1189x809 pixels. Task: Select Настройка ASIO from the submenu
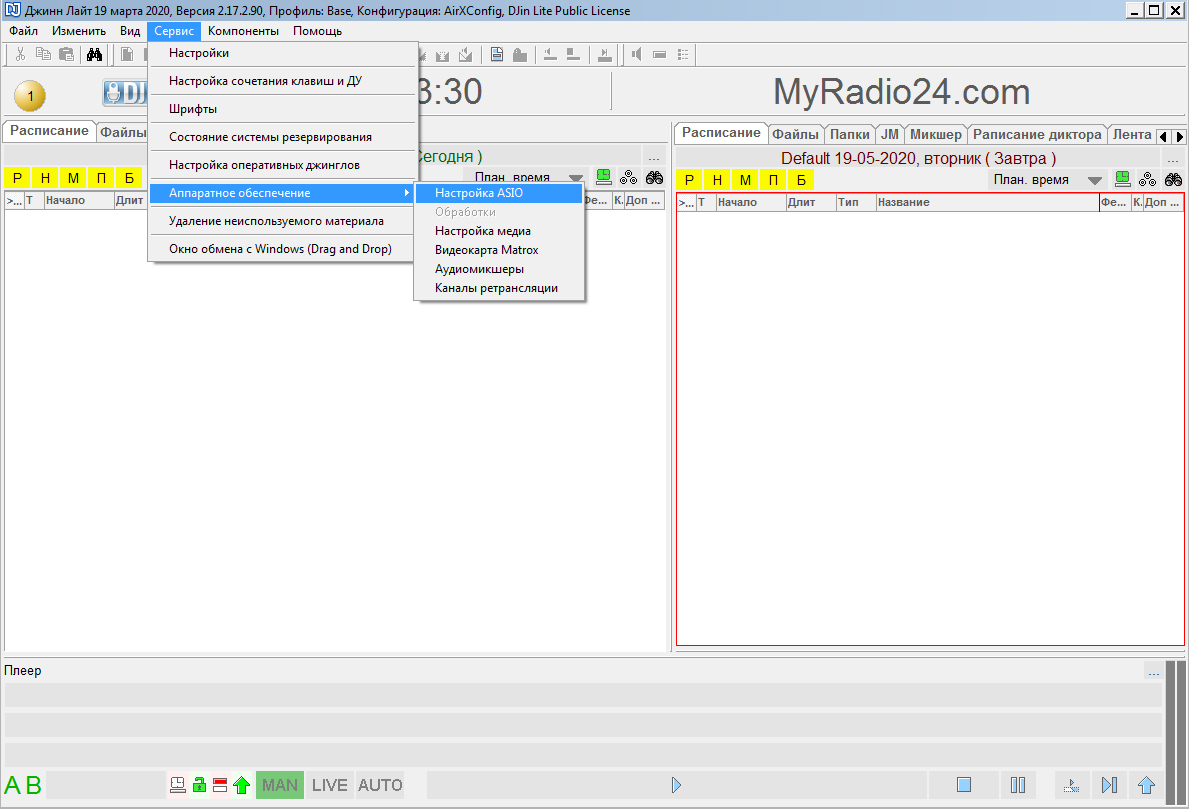click(x=479, y=193)
